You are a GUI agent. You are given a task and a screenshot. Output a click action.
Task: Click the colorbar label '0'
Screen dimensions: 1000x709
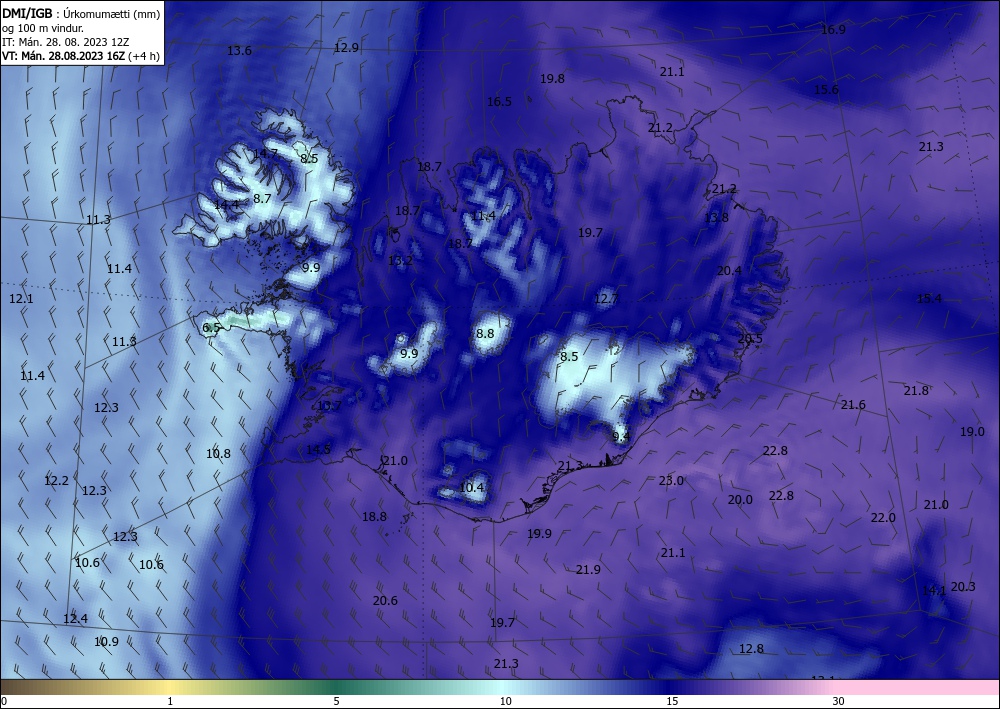[4, 701]
